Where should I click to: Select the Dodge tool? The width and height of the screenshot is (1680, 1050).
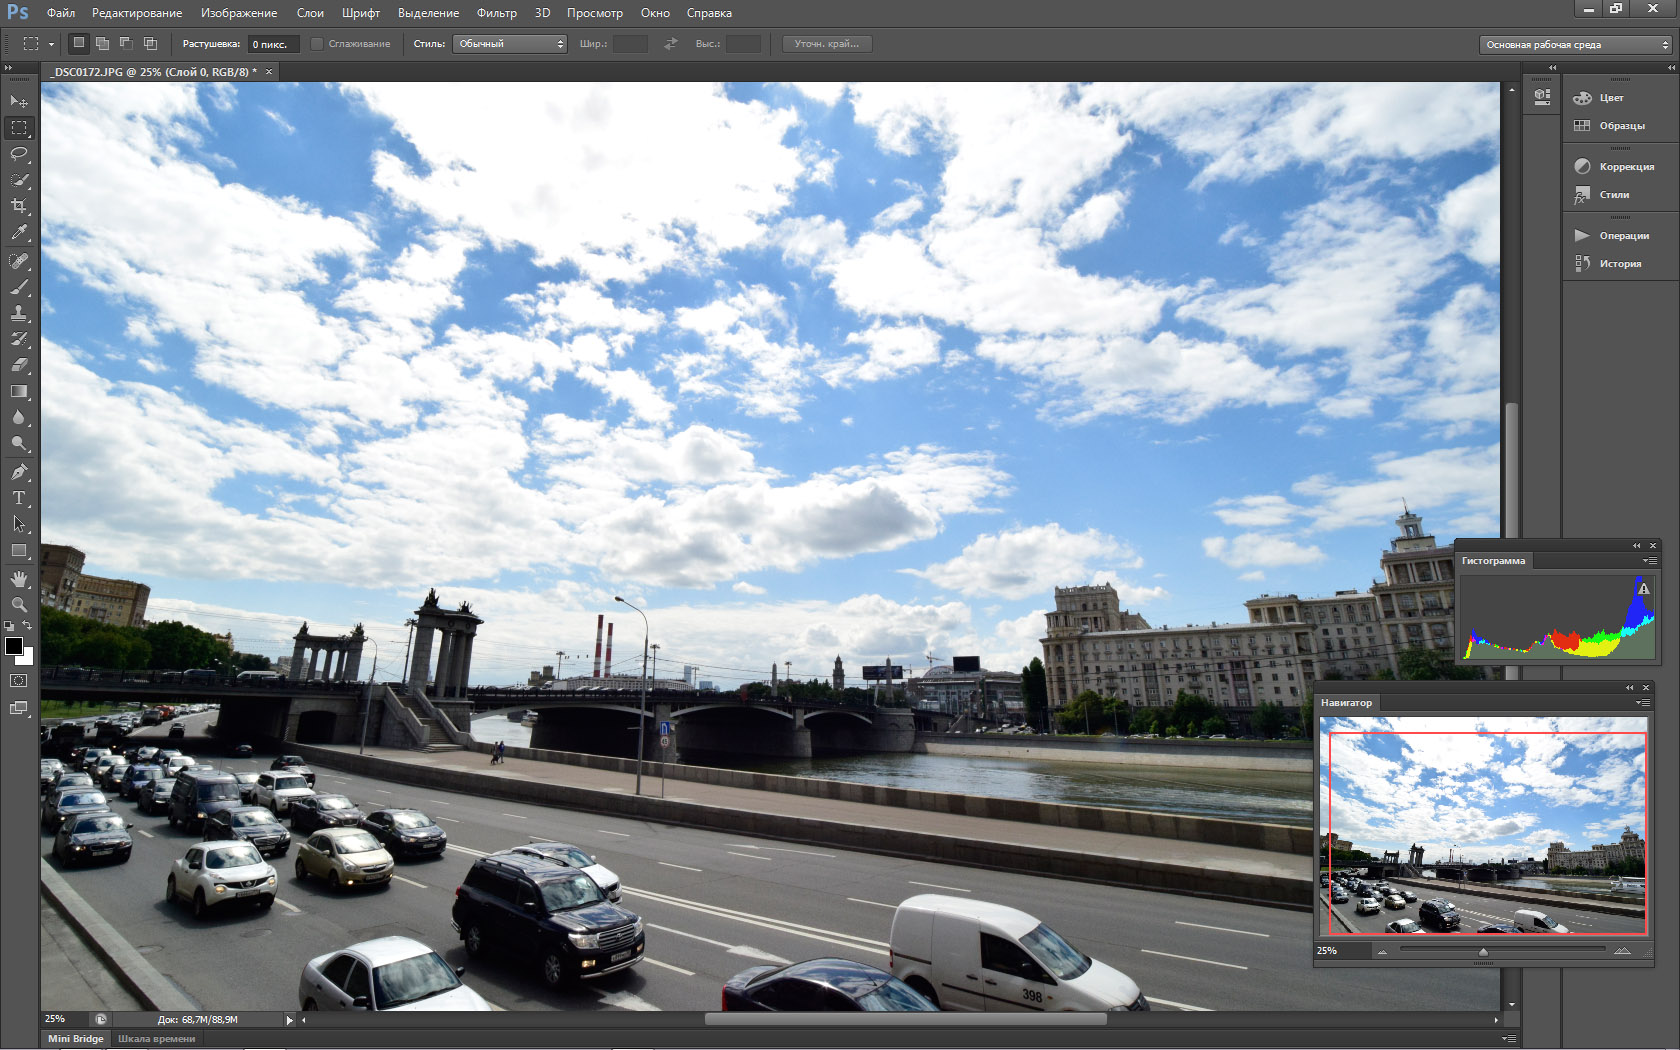click(x=19, y=443)
